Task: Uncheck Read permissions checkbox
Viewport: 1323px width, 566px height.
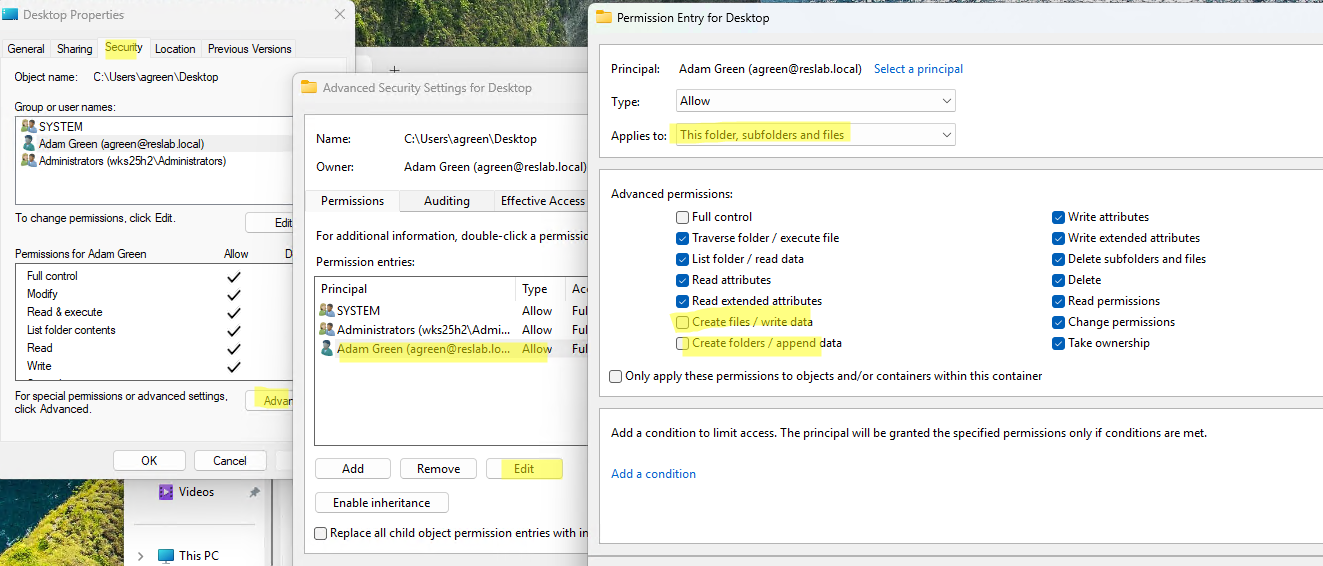Action: pos(1058,301)
